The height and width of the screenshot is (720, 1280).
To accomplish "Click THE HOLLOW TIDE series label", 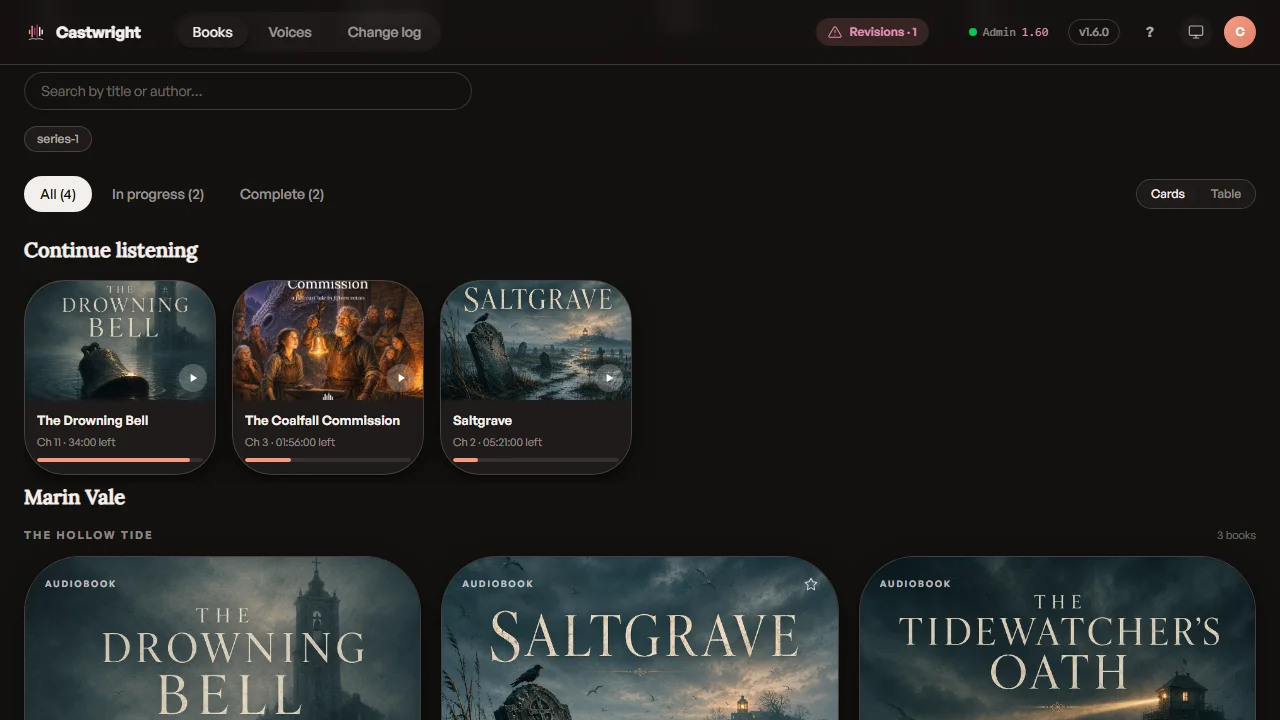I will point(88,535).
